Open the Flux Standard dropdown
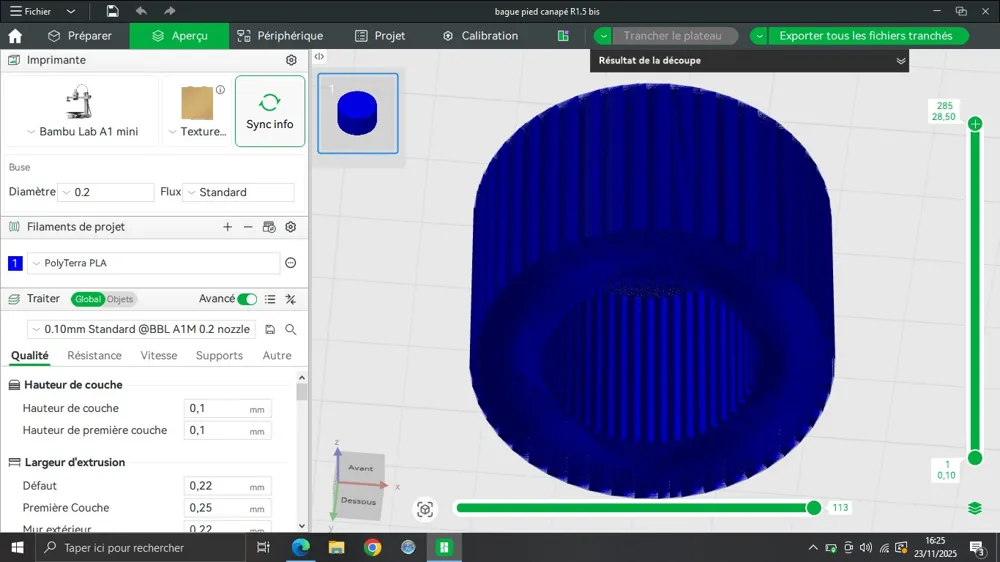Viewport: 1000px width, 562px height. (239, 192)
